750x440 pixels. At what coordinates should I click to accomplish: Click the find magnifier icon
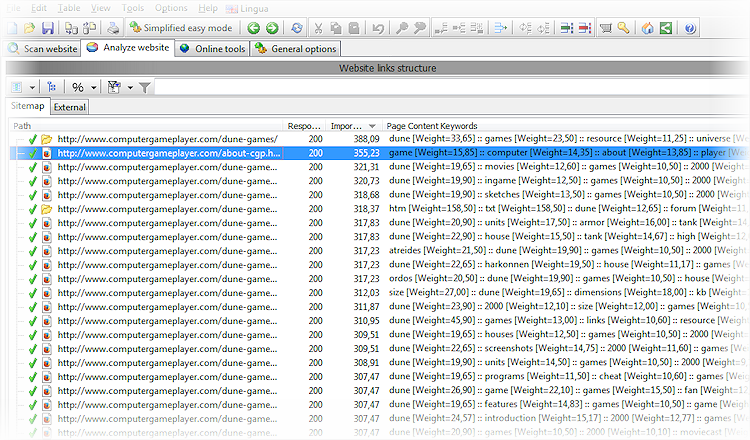(x=402, y=28)
